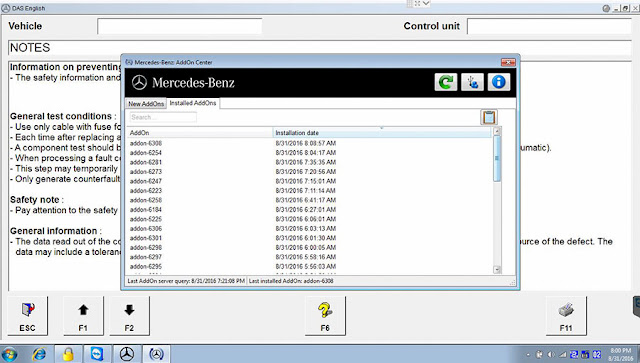Select row addon-6306
The height and width of the screenshot is (363, 640).
309,228
